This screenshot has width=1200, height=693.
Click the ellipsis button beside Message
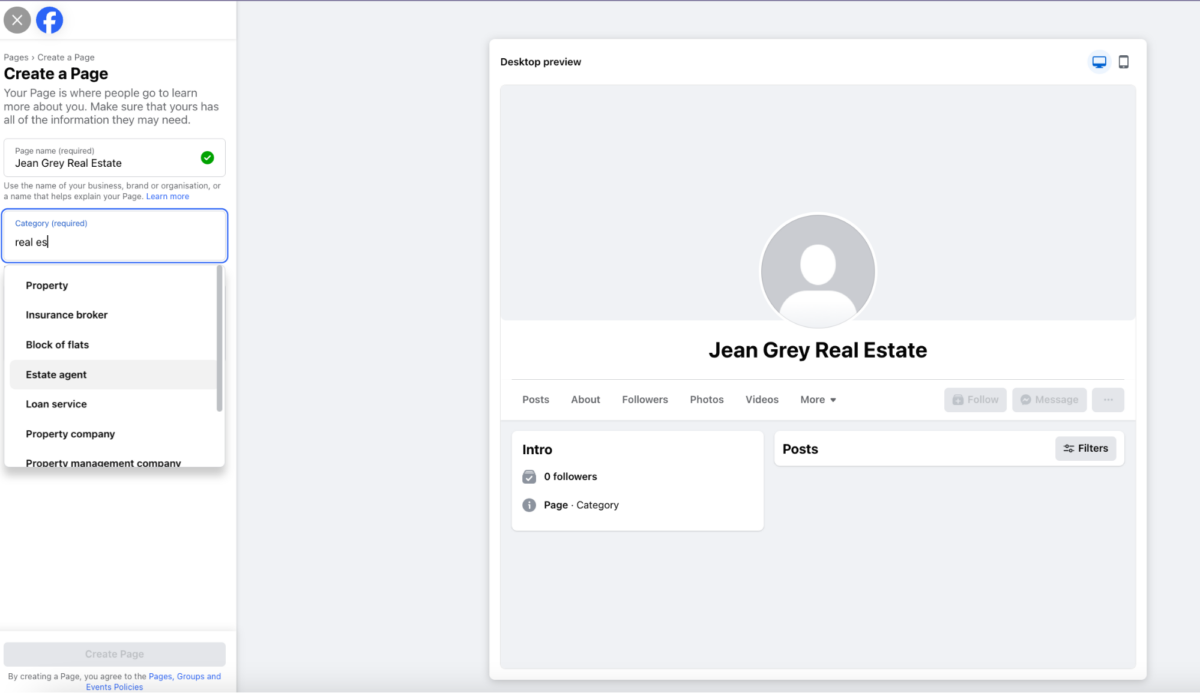tap(1107, 399)
